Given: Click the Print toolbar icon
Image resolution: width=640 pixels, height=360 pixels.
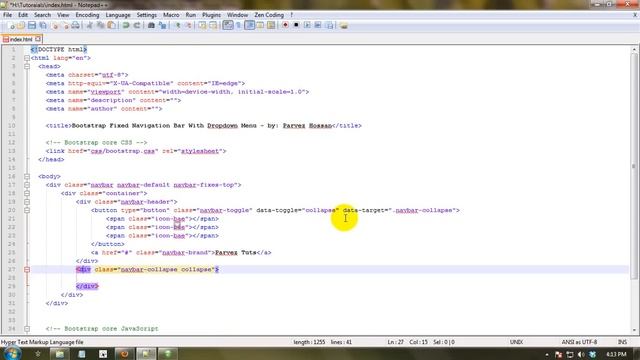Looking at the screenshot, I should (76, 25).
